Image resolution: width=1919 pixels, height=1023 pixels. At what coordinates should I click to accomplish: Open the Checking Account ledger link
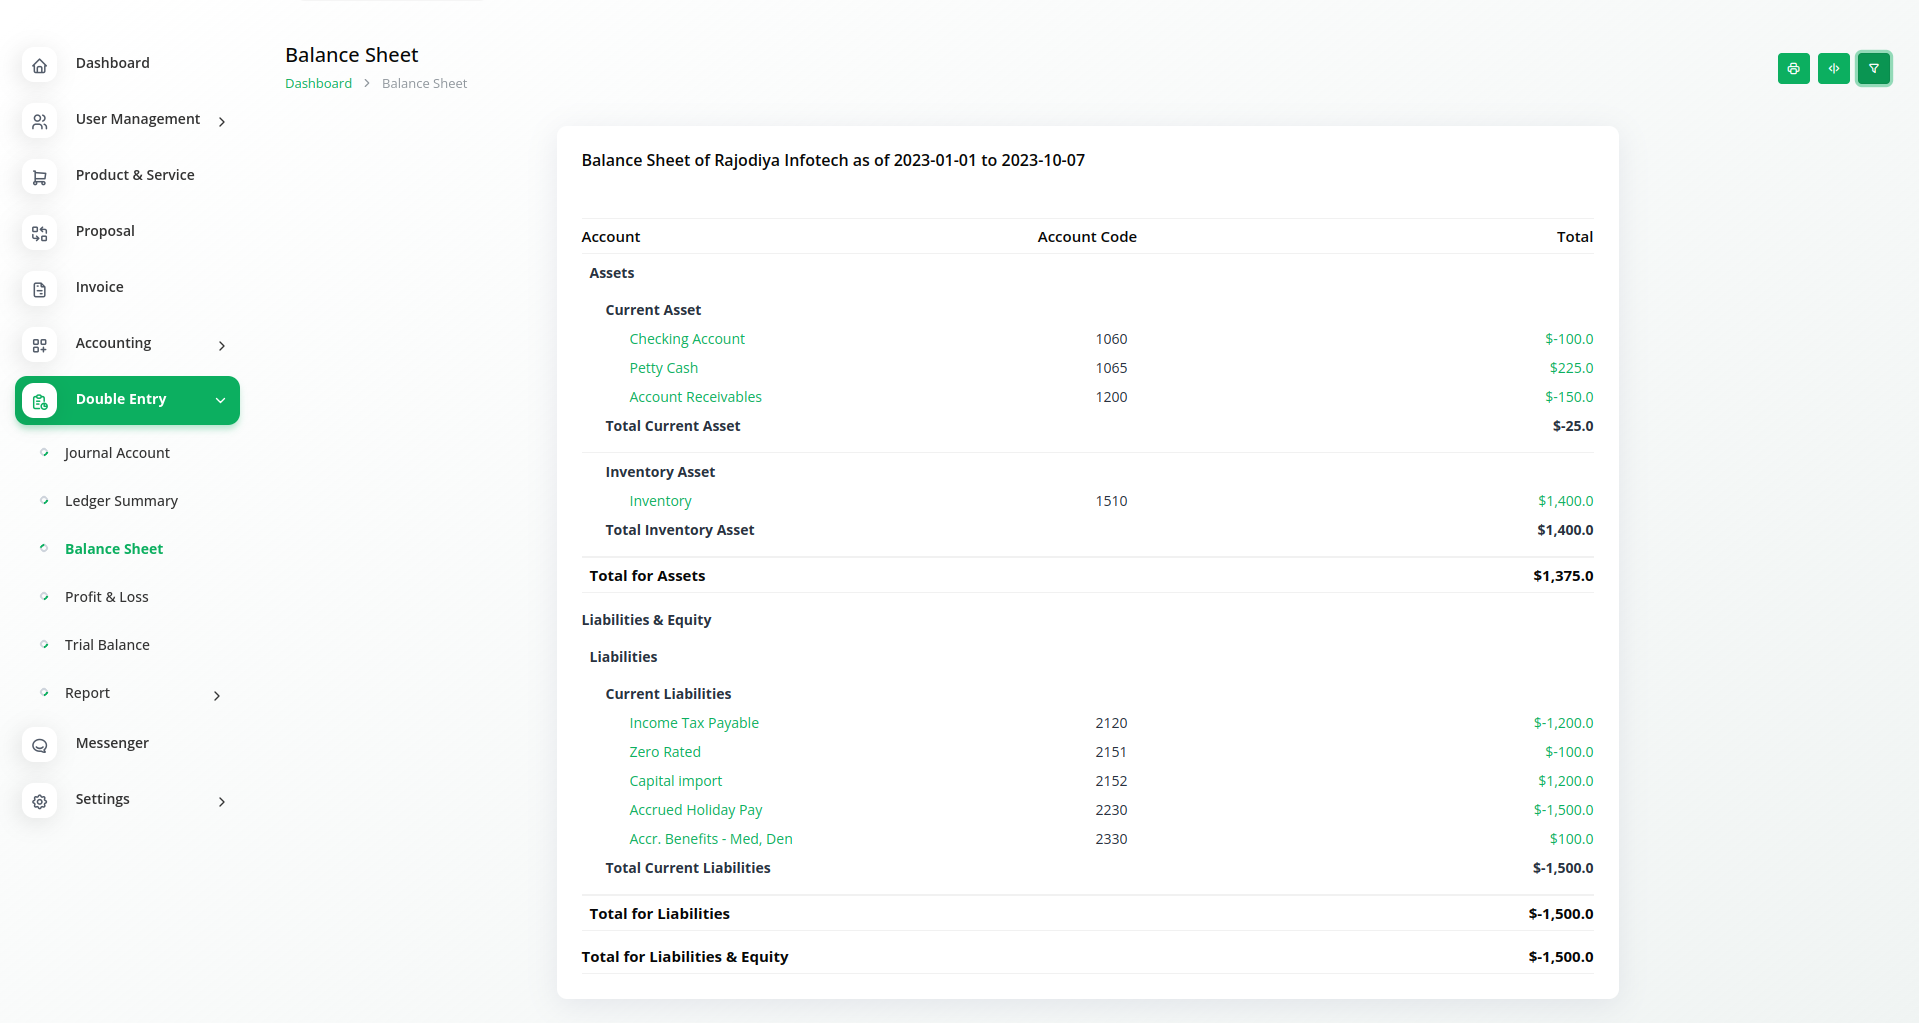(687, 339)
